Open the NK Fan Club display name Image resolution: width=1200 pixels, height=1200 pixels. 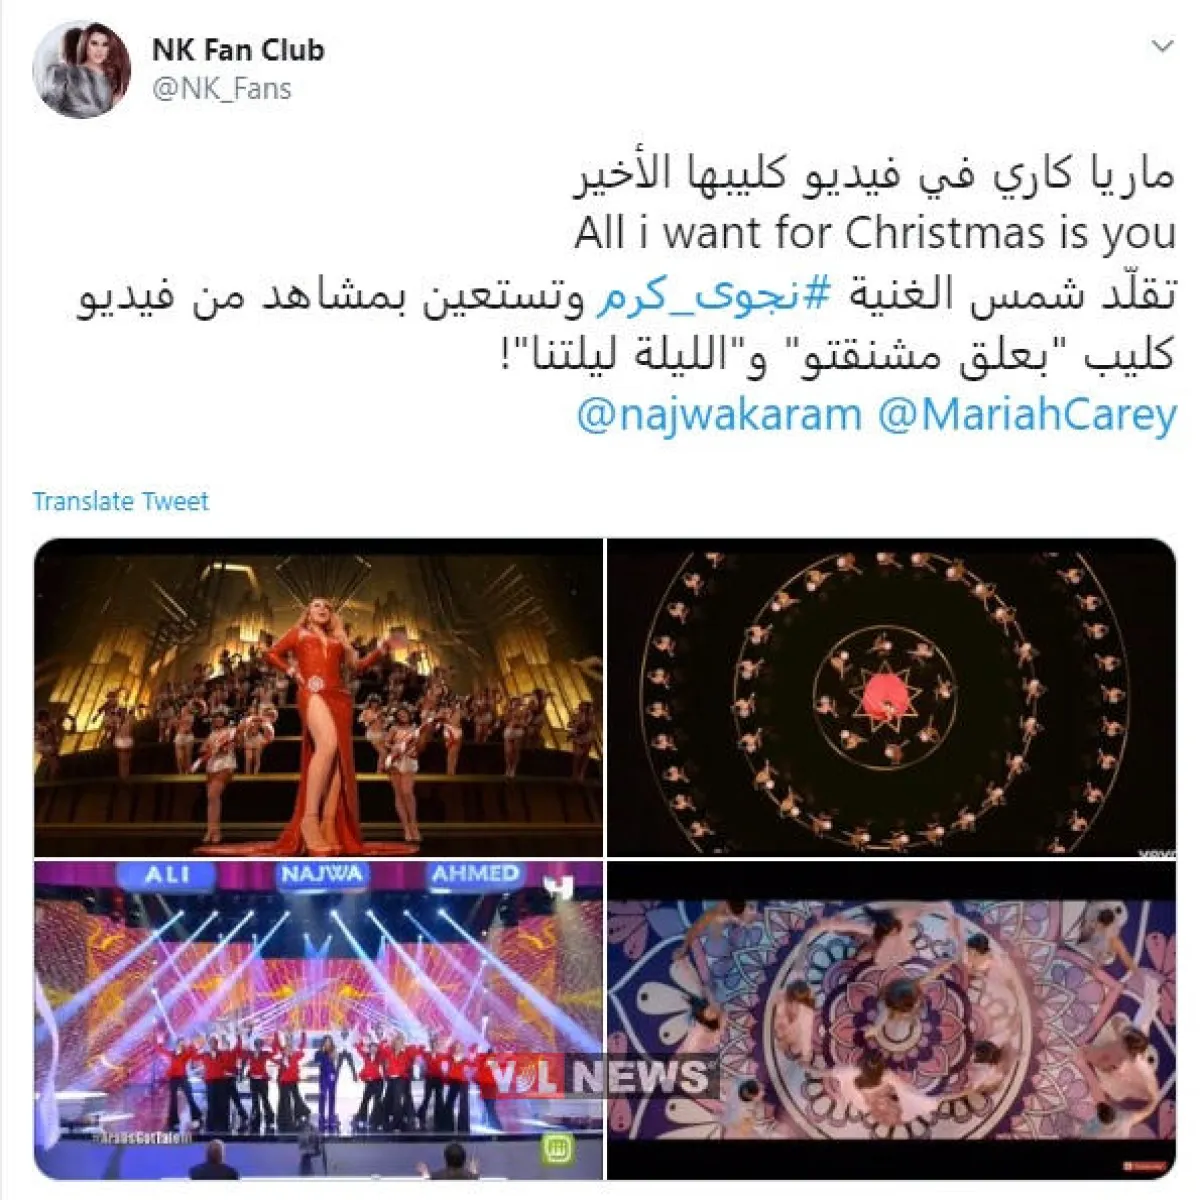tap(238, 50)
